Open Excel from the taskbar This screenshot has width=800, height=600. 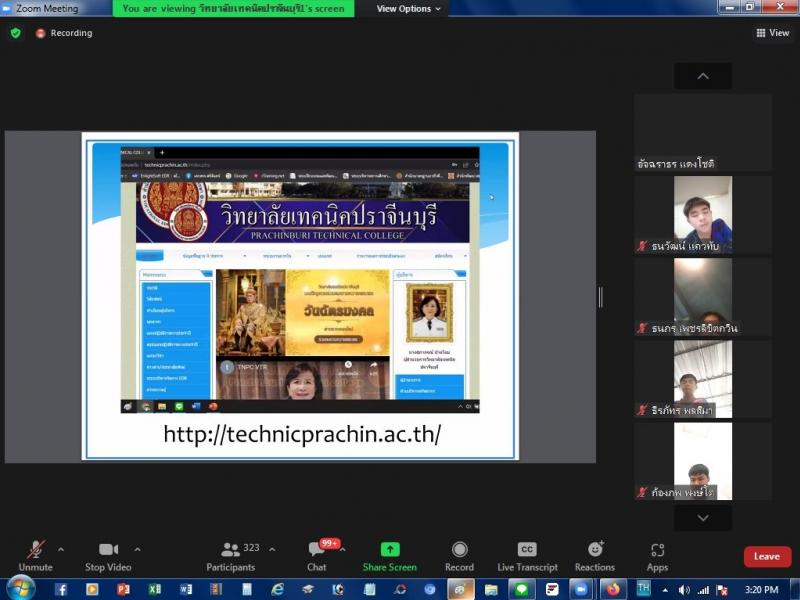[155, 590]
